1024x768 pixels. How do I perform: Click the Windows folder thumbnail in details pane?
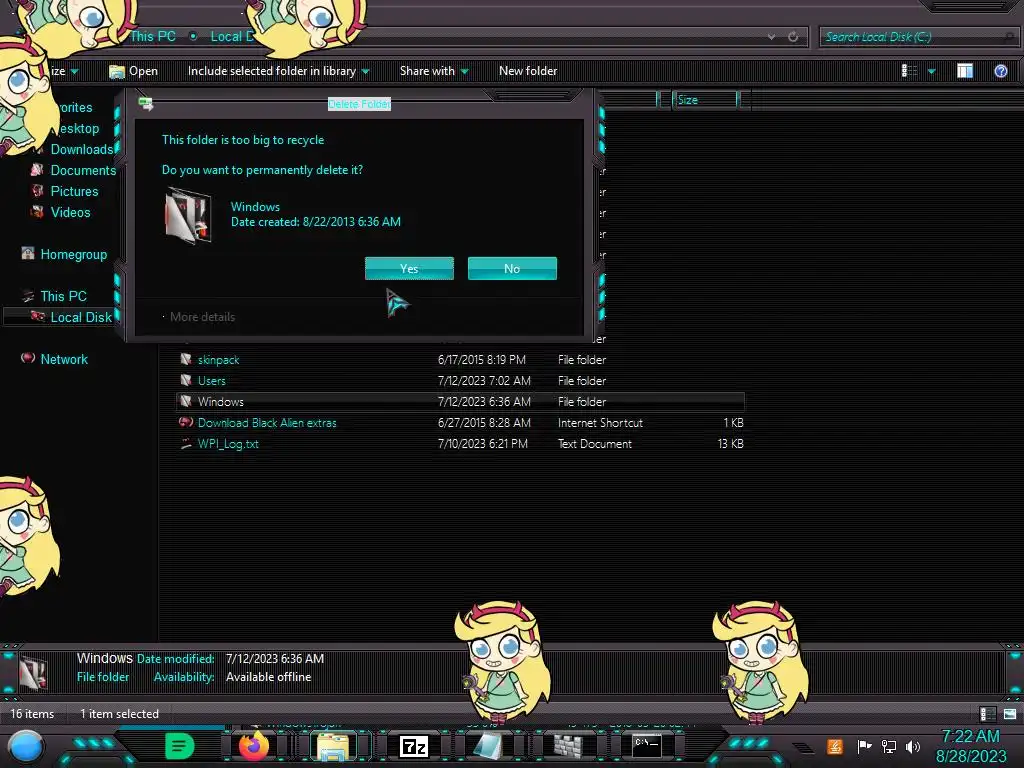[x=33, y=673]
